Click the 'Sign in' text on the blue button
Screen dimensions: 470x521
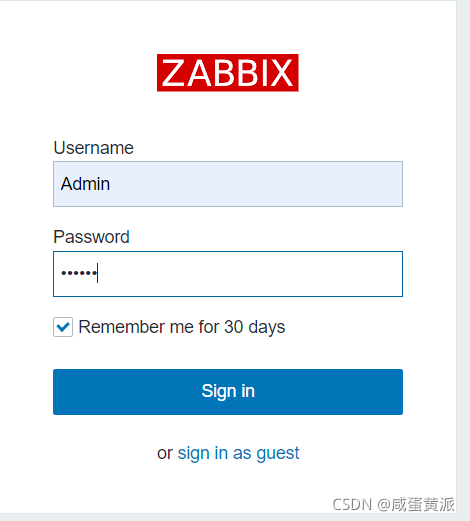pos(228,391)
